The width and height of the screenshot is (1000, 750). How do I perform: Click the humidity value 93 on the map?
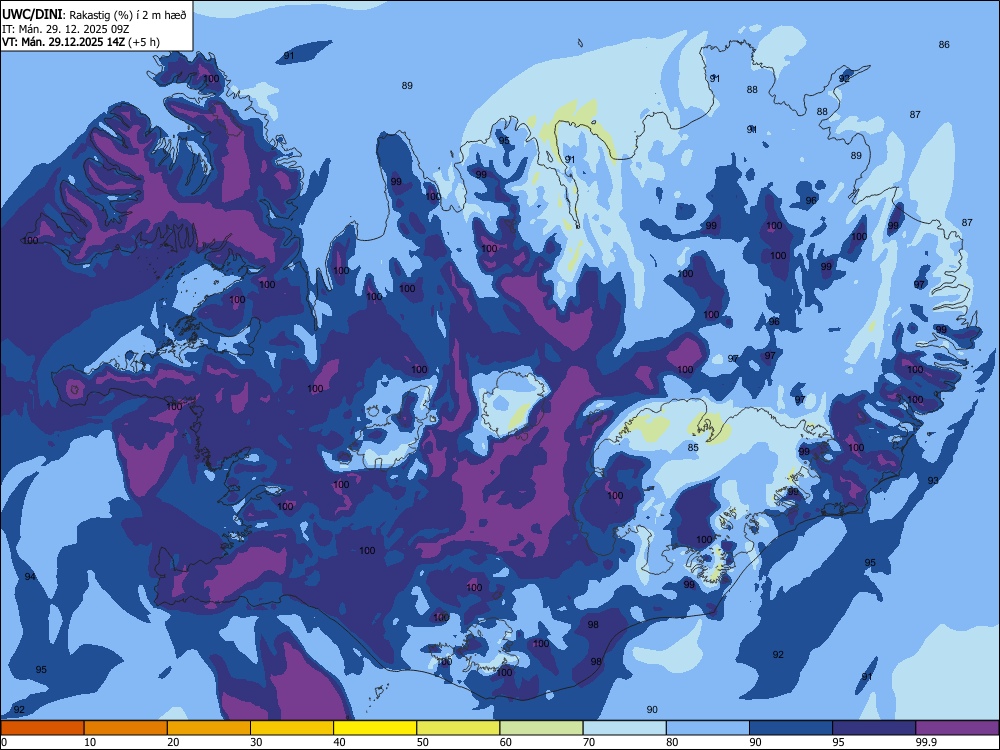(933, 480)
